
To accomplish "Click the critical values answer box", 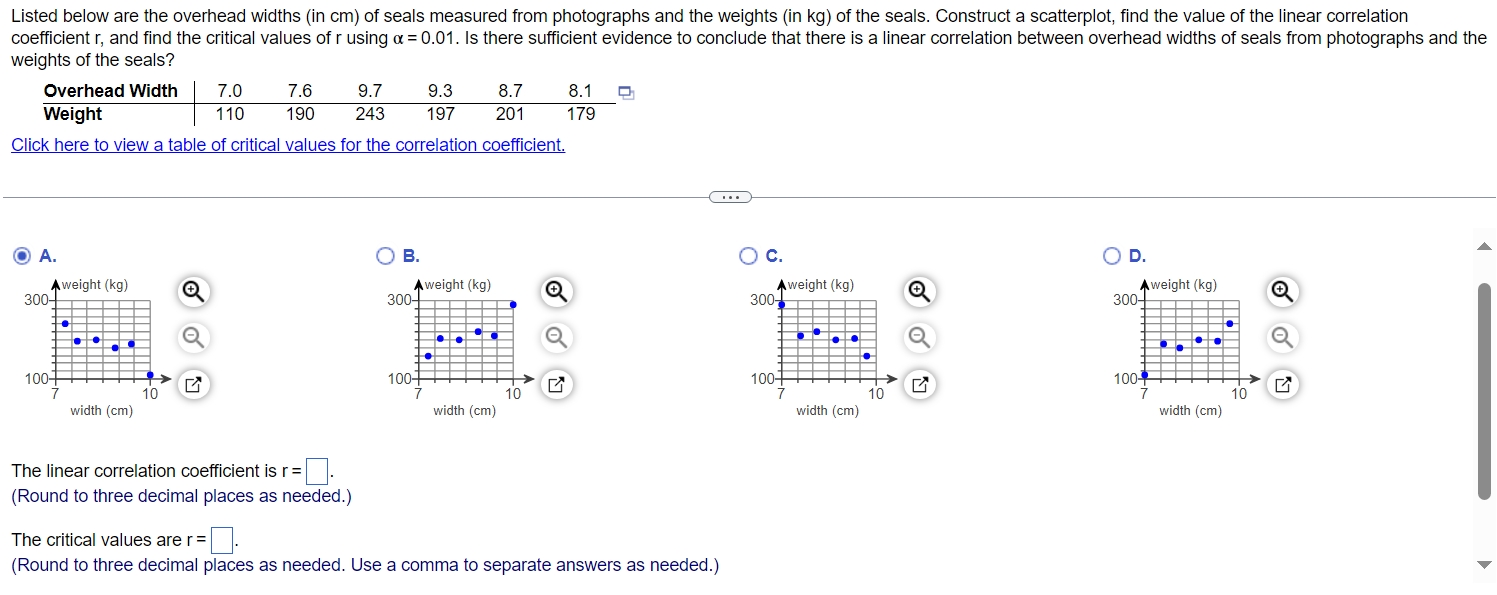I will (221, 539).
